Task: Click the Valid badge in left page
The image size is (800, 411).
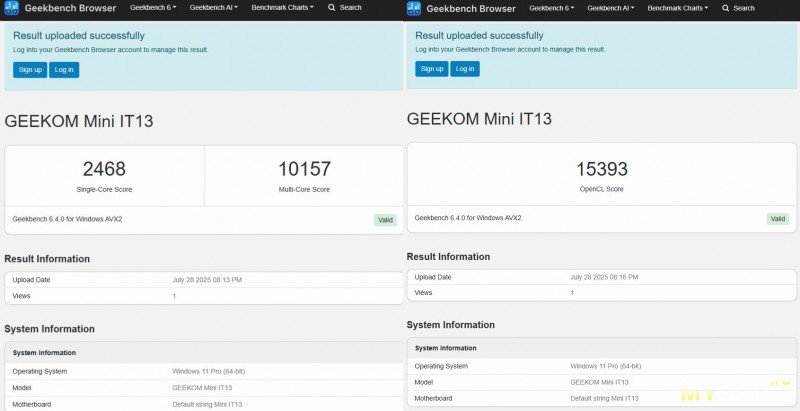Action: 385,220
